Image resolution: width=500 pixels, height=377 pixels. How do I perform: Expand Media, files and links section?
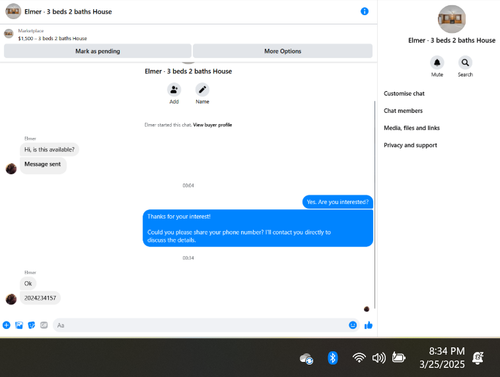coord(412,128)
